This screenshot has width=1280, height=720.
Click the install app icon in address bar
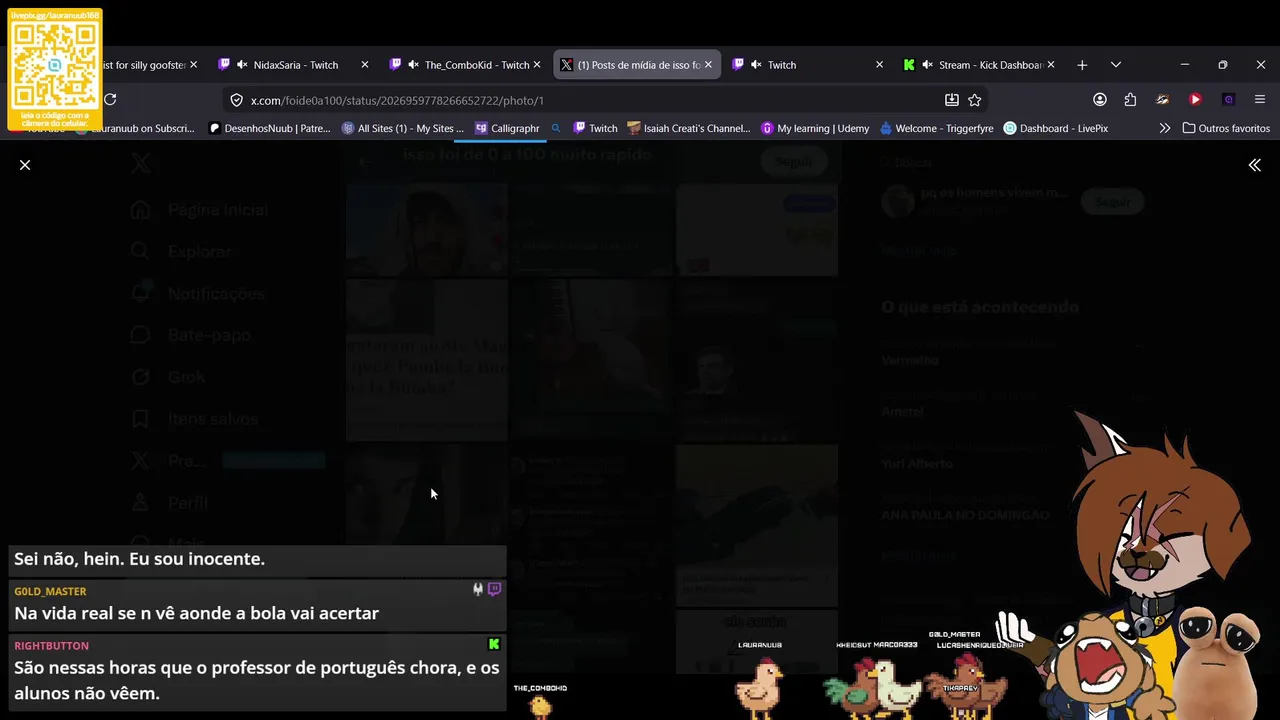[952, 100]
